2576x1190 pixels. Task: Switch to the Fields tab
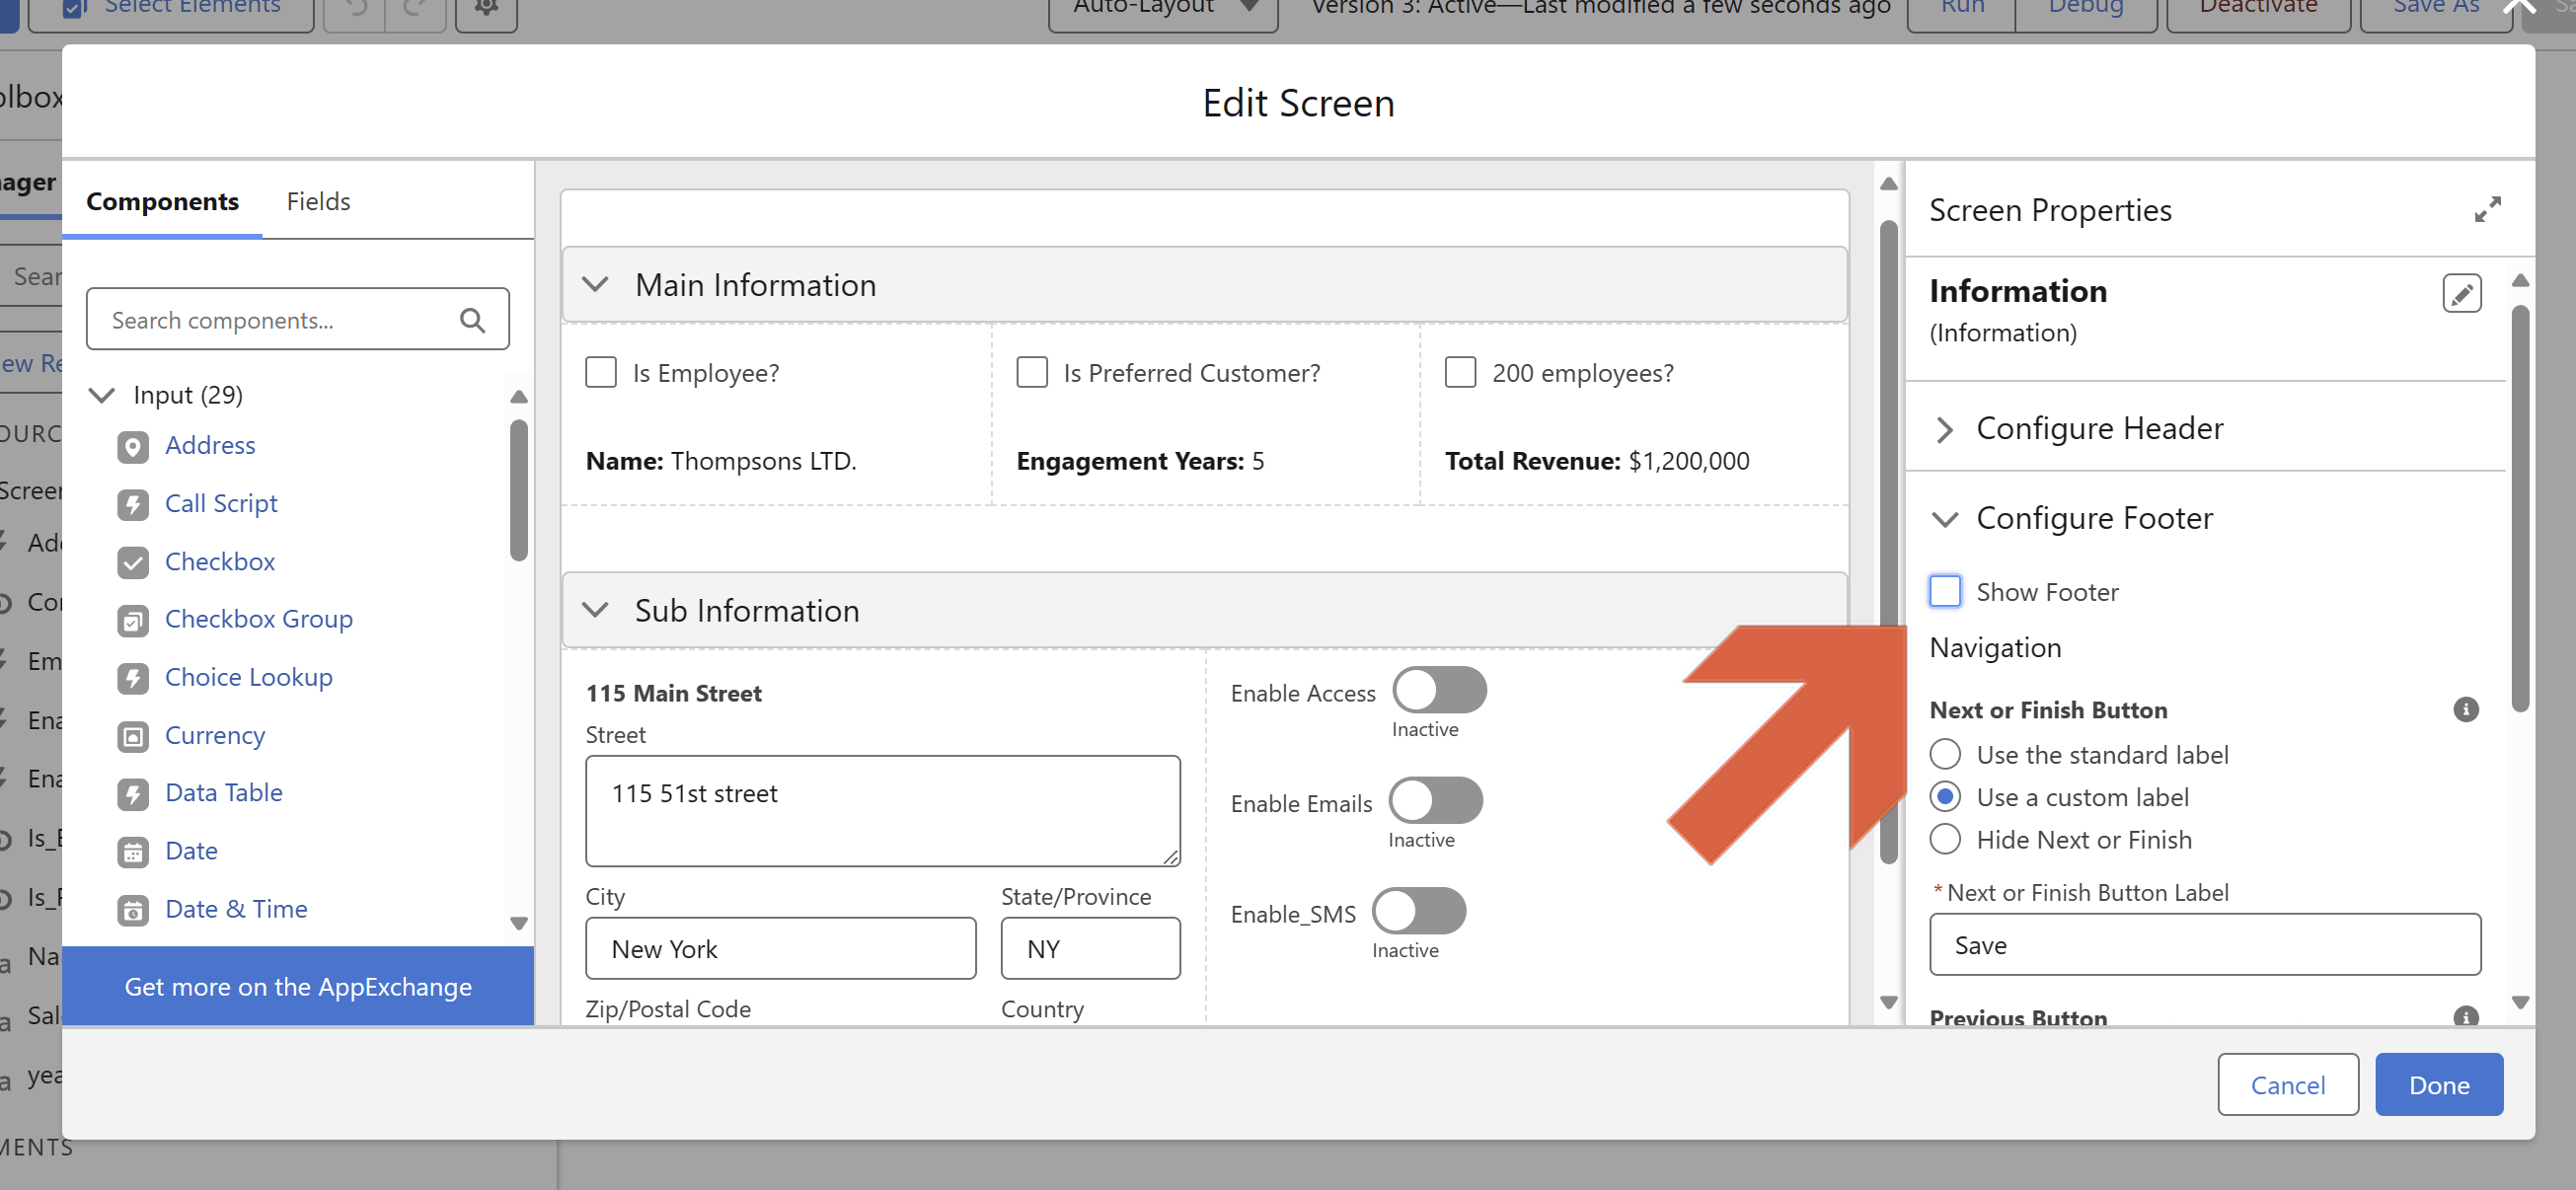coord(318,201)
